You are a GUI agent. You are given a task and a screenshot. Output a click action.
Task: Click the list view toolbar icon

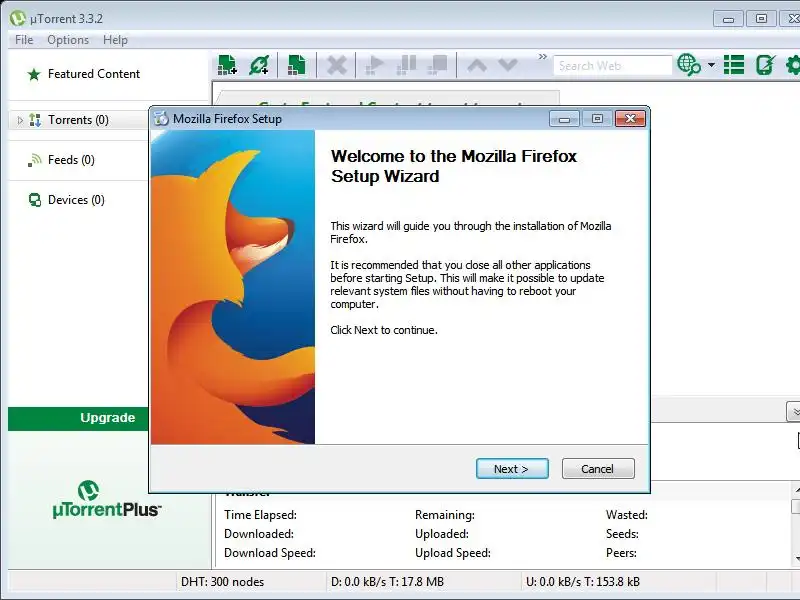734,65
